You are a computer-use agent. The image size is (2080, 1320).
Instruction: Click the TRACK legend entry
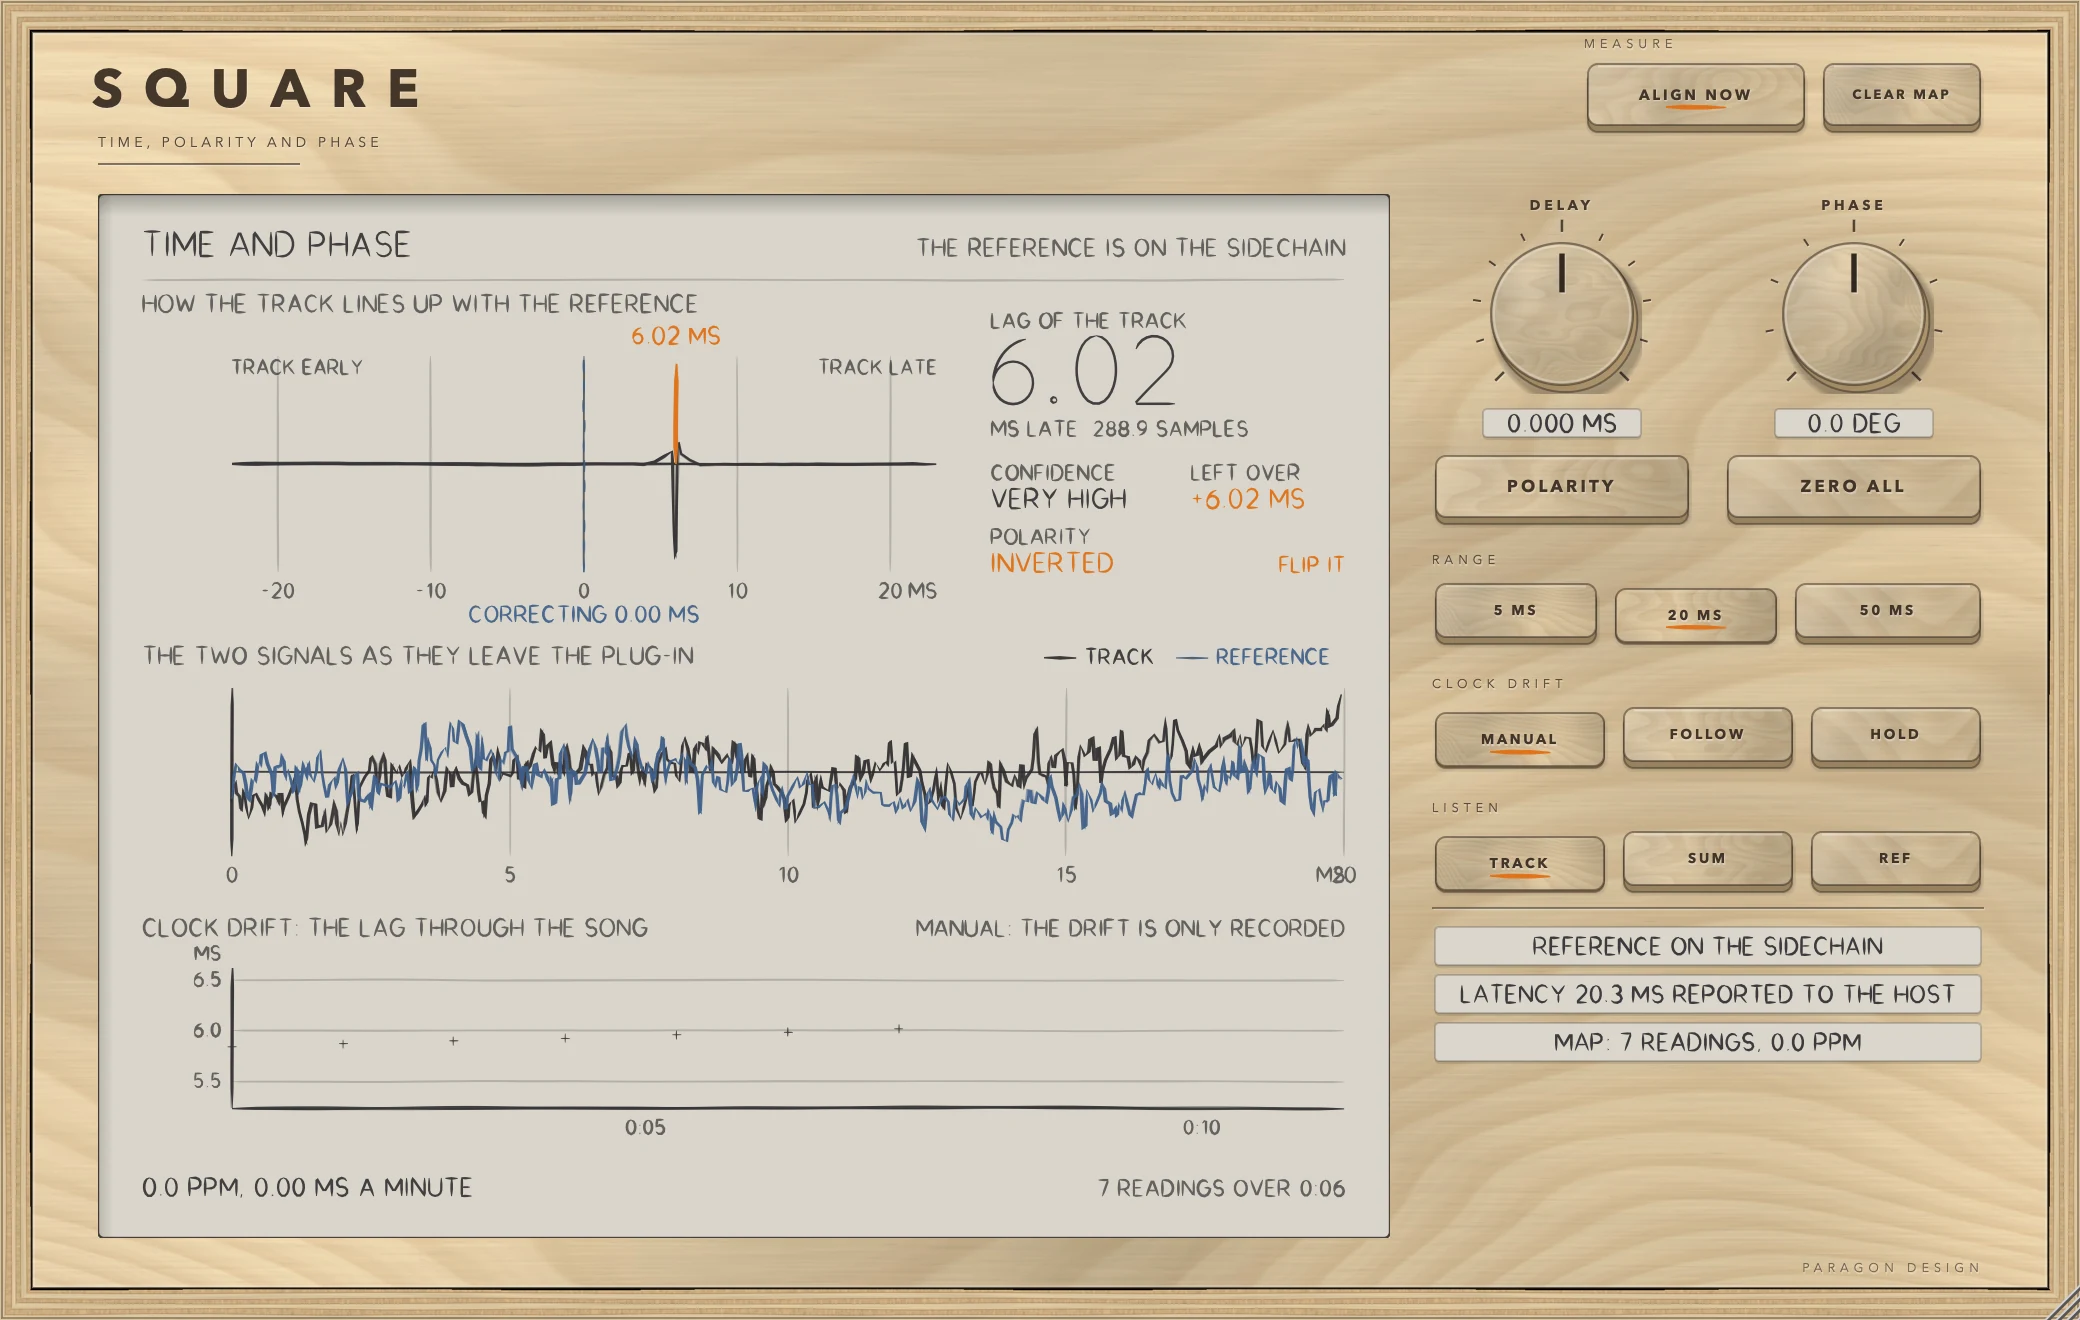pos(1099,657)
